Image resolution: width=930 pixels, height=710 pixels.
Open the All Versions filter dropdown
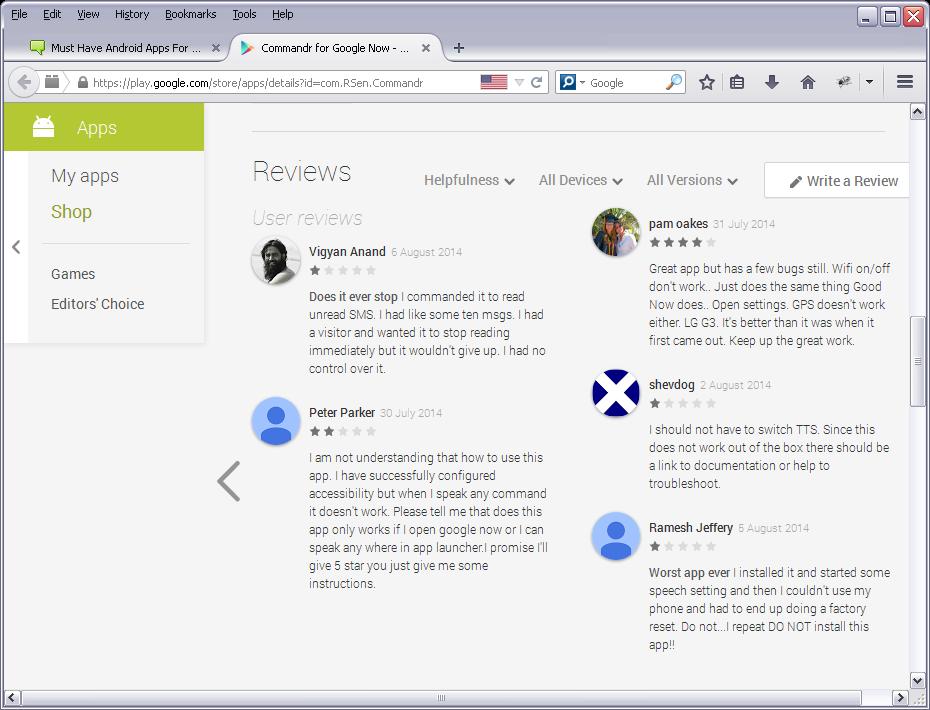pos(692,181)
